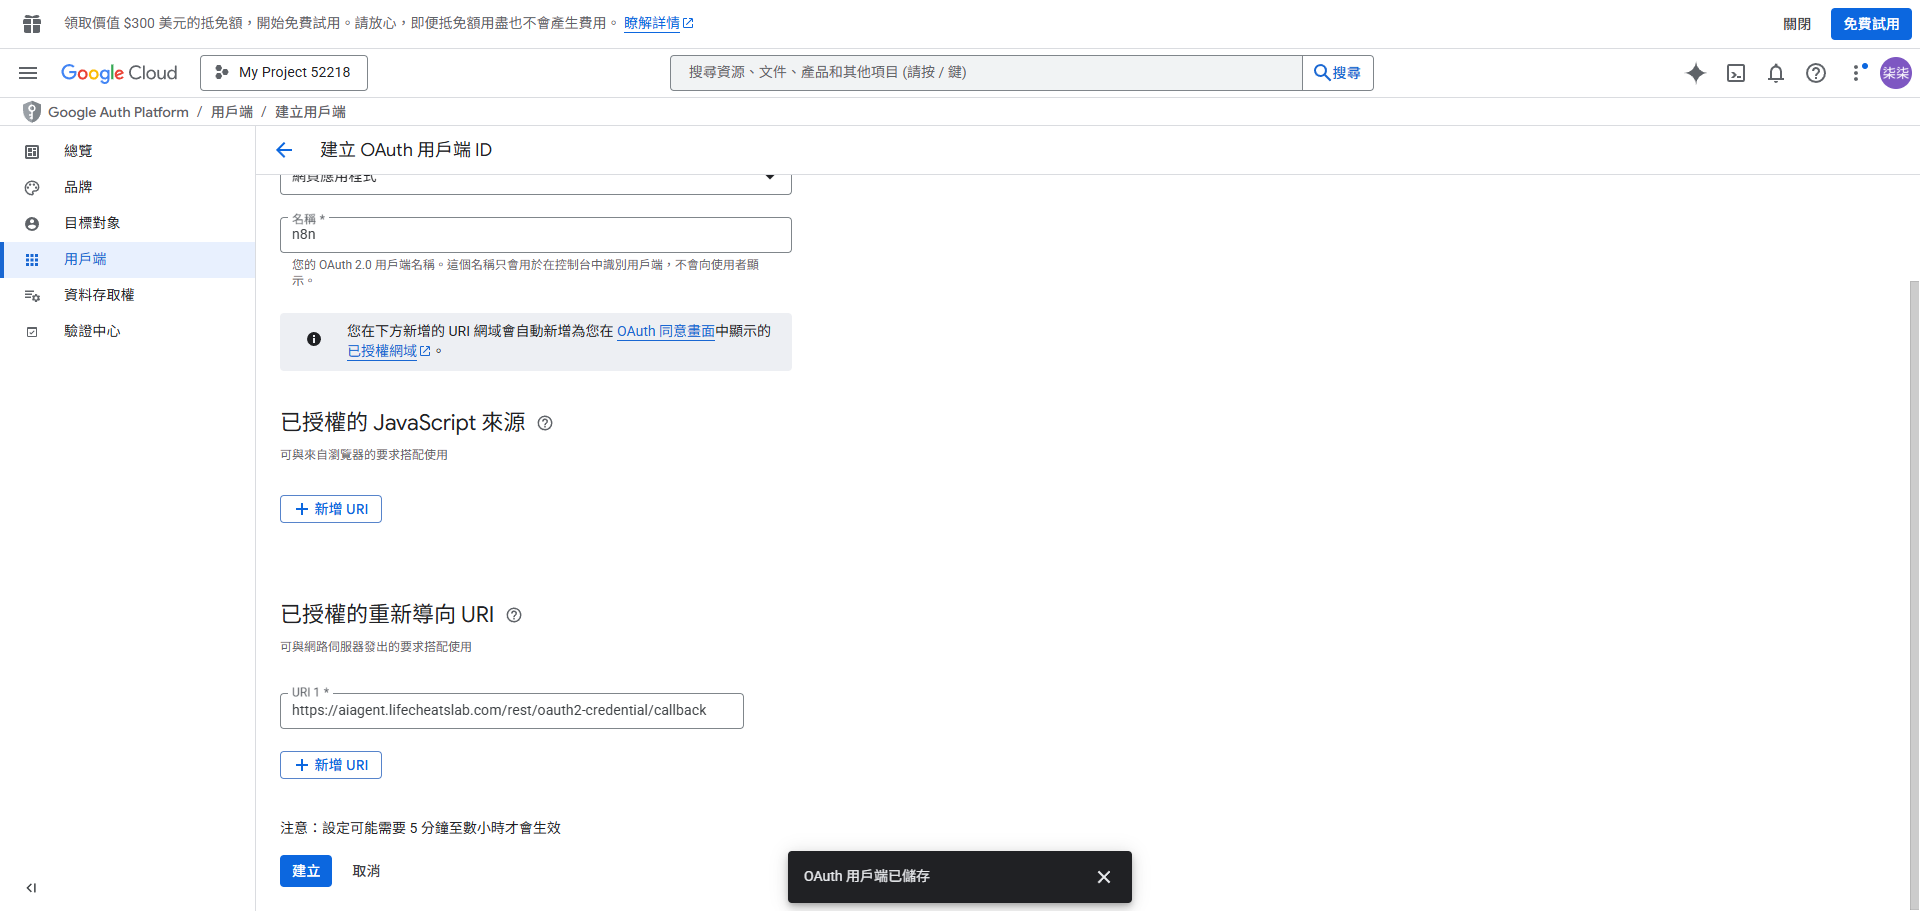Click the URI 1 redirect input field
Viewport: 1920px width, 911px height.
pyautogui.click(x=511, y=710)
